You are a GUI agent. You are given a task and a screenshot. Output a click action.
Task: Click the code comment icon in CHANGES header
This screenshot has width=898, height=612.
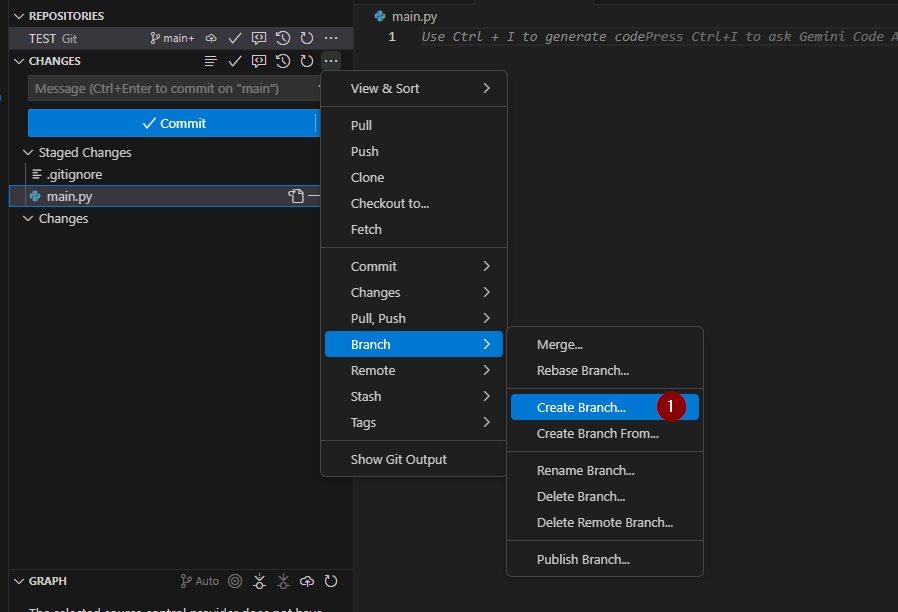coord(259,61)
